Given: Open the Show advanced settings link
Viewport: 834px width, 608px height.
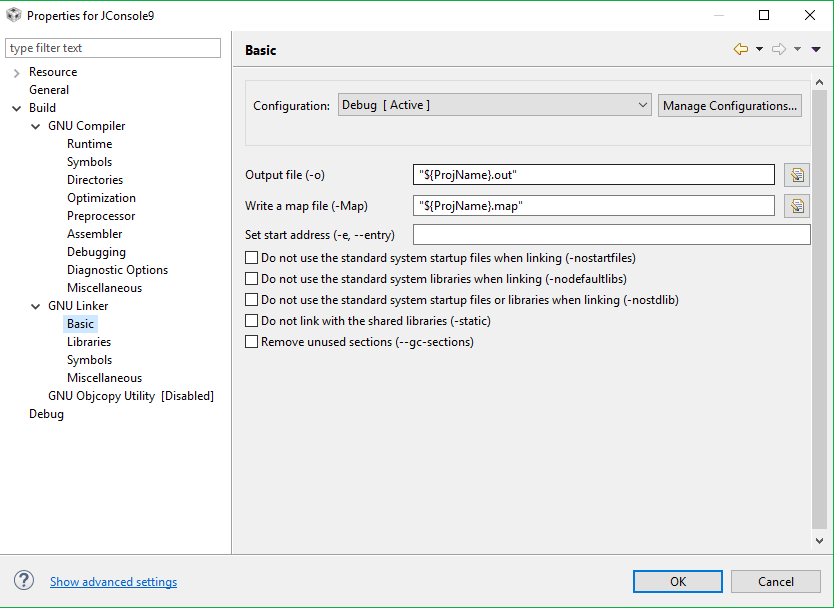Looking at the screenshot, I should tap(113, 582).
